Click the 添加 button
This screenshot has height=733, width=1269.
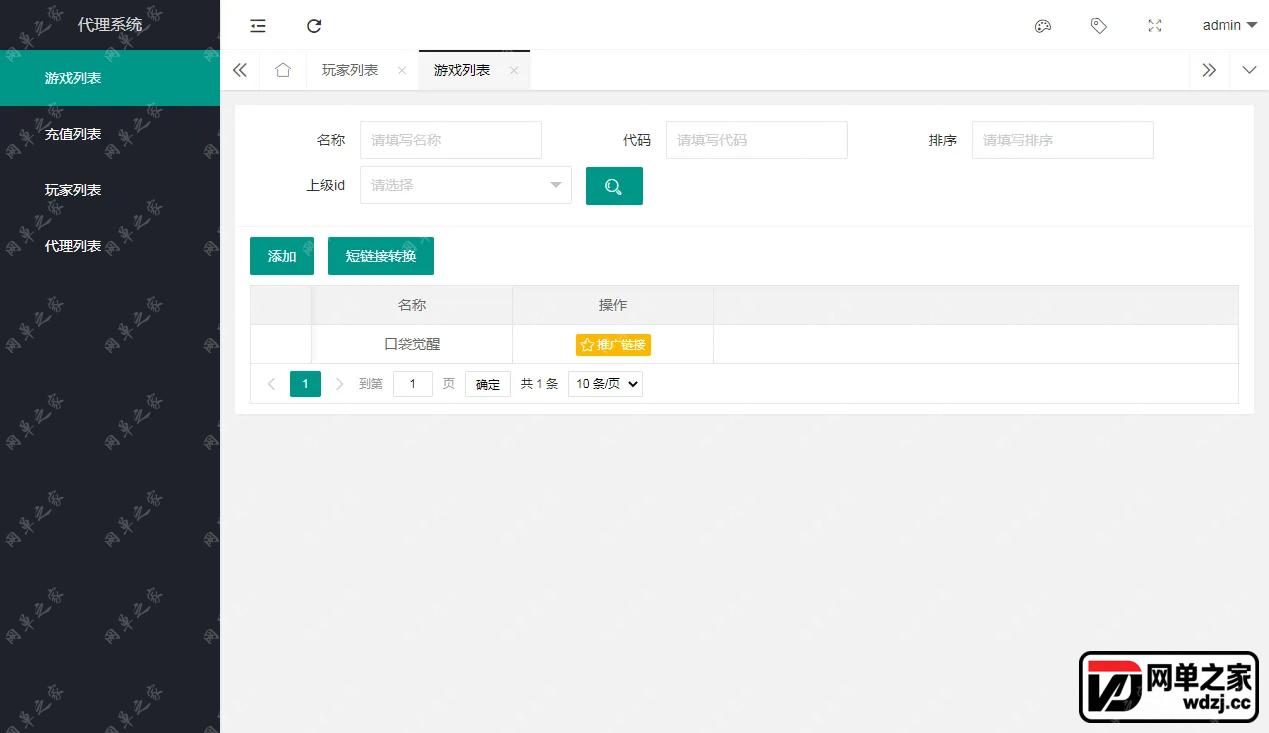click(282, 256)
